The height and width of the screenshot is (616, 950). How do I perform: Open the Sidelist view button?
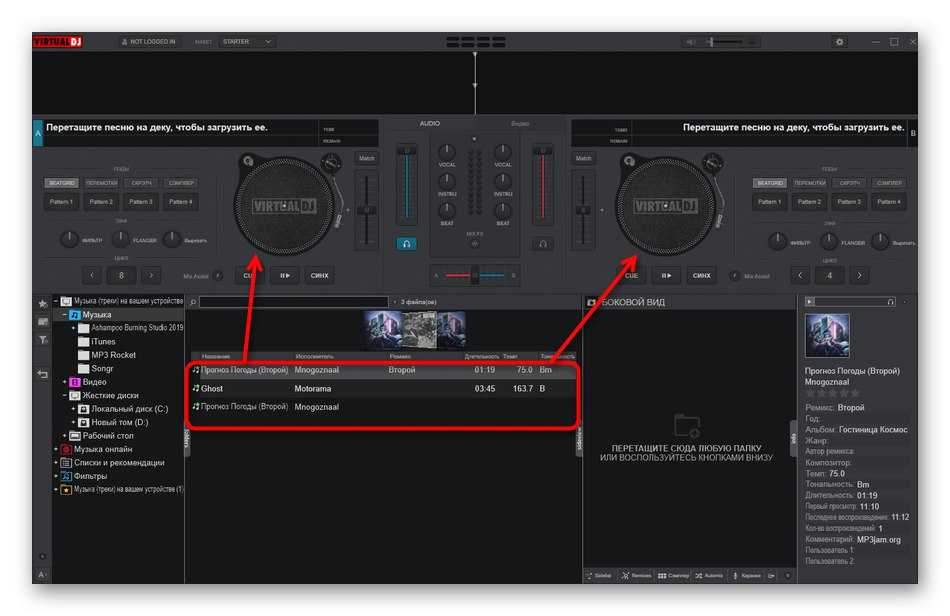point(599,575)
